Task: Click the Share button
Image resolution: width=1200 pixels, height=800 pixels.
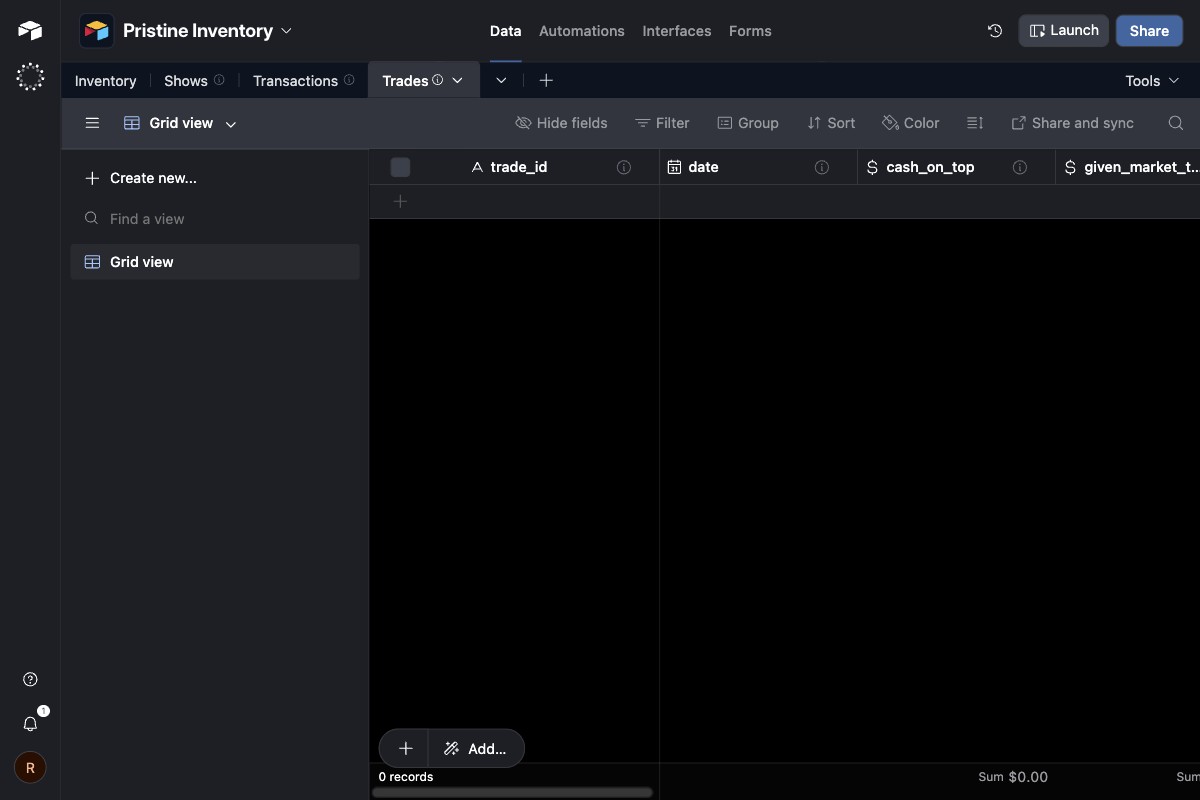Action: pyautogui.click(x=1149, y=31)
